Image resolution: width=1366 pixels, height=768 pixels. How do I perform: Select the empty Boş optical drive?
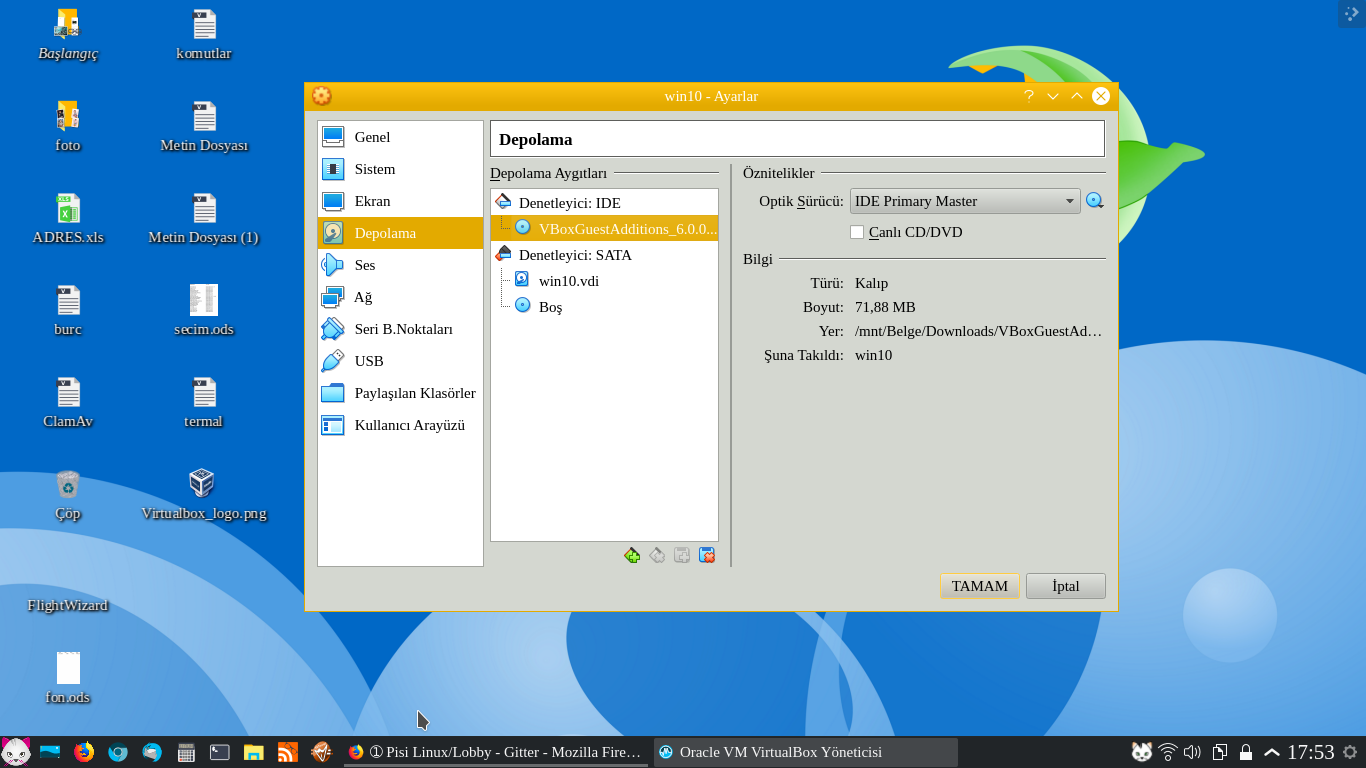[550, 307]
